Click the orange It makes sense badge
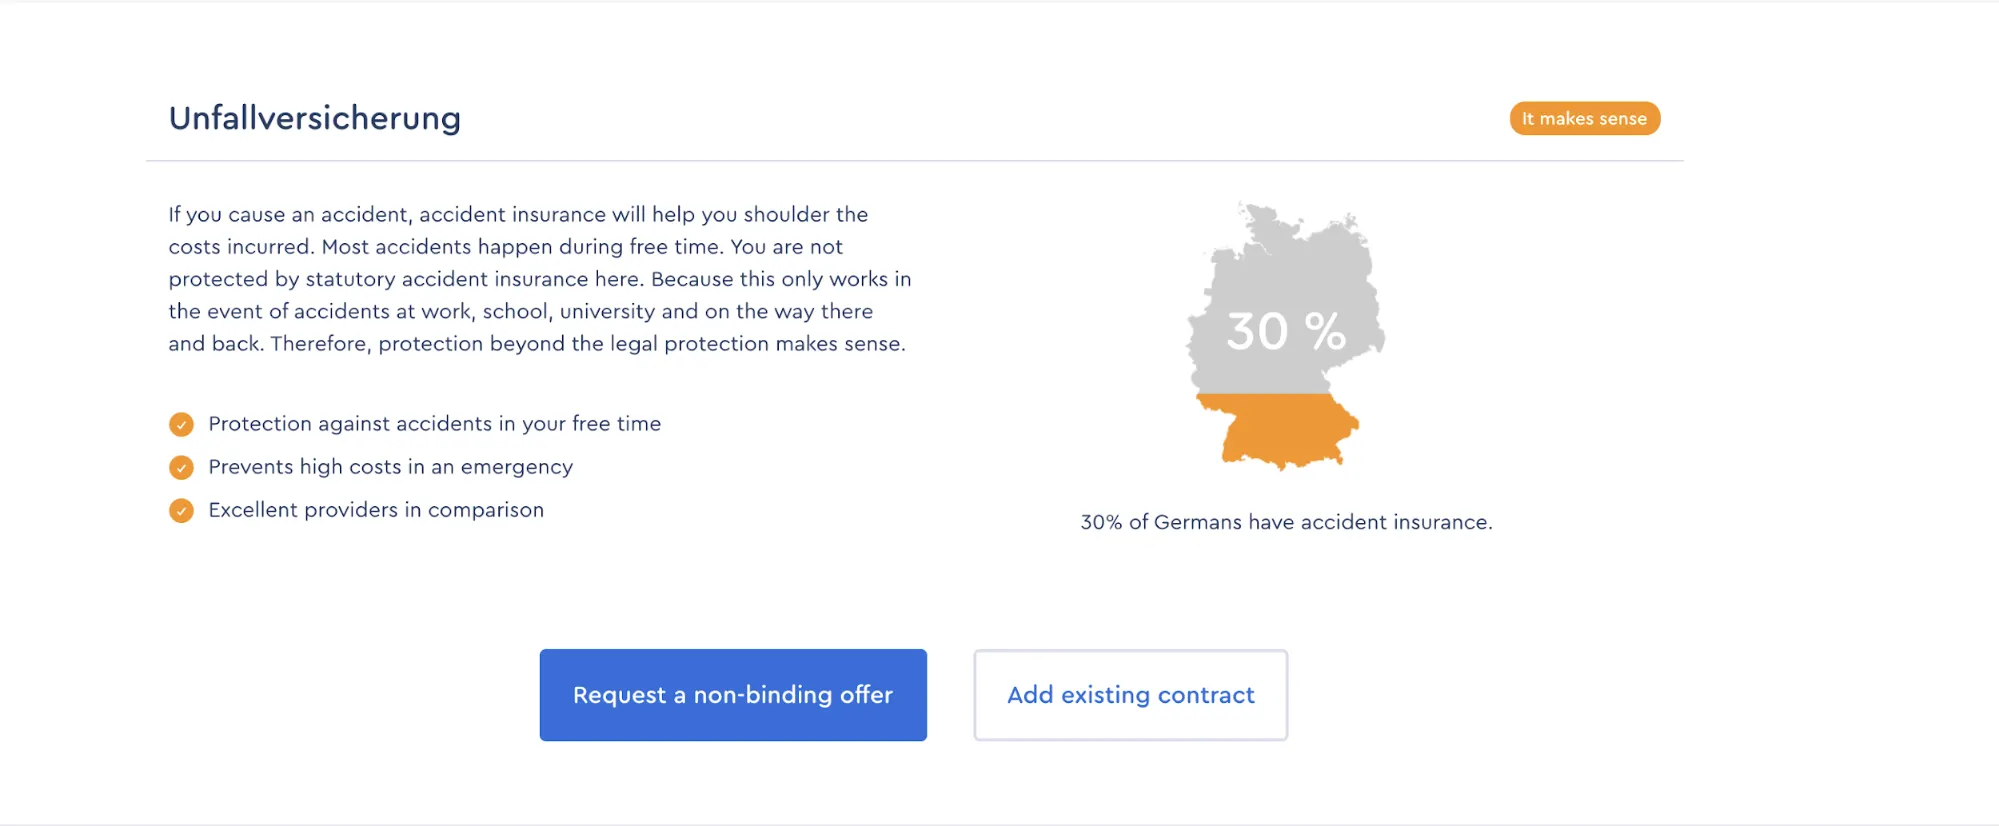Image resolution: width=1999 pixels, height=826 pixels. (1584, 118)
